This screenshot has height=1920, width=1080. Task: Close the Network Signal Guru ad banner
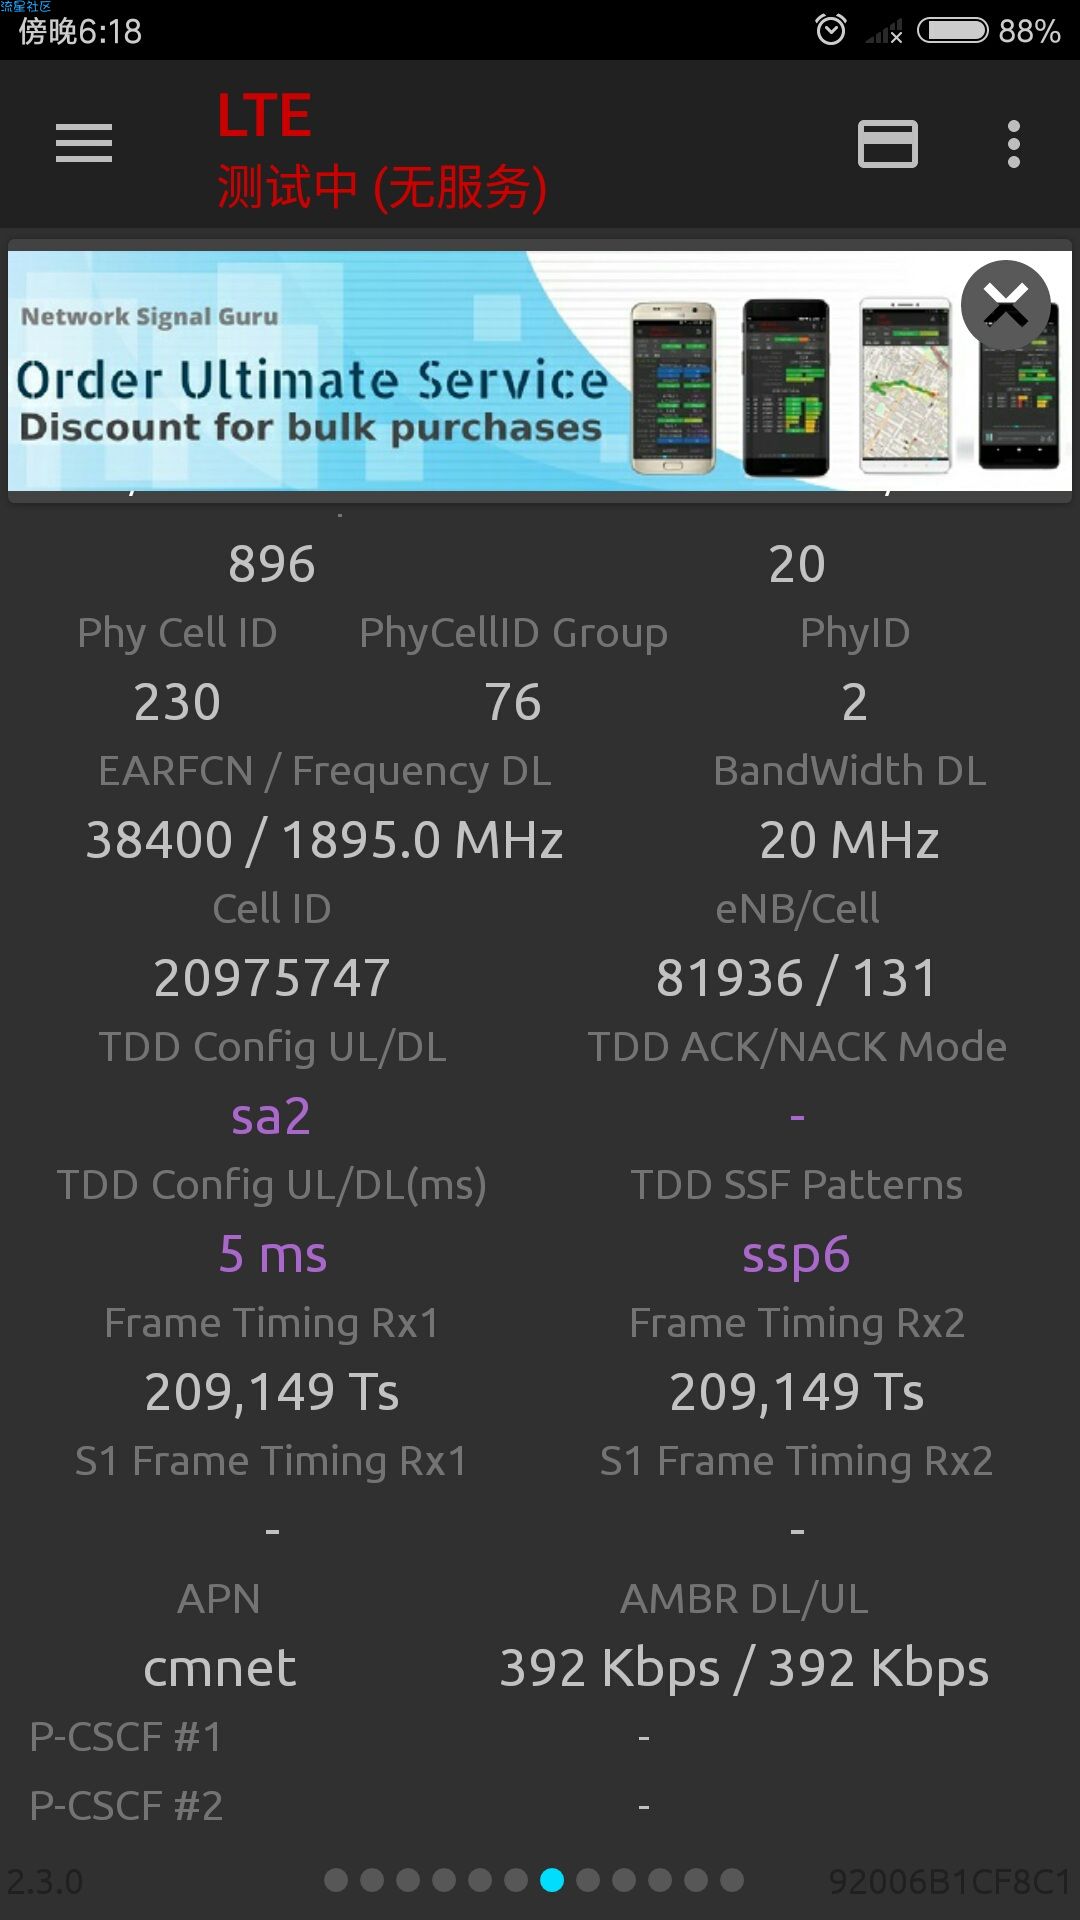pos(1006,305)
